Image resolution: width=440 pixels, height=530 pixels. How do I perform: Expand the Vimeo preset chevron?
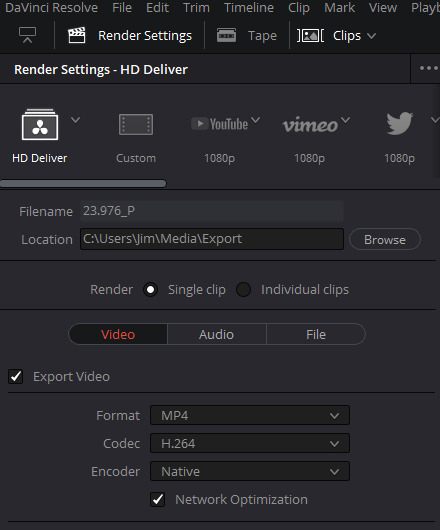tap(345, 120)
